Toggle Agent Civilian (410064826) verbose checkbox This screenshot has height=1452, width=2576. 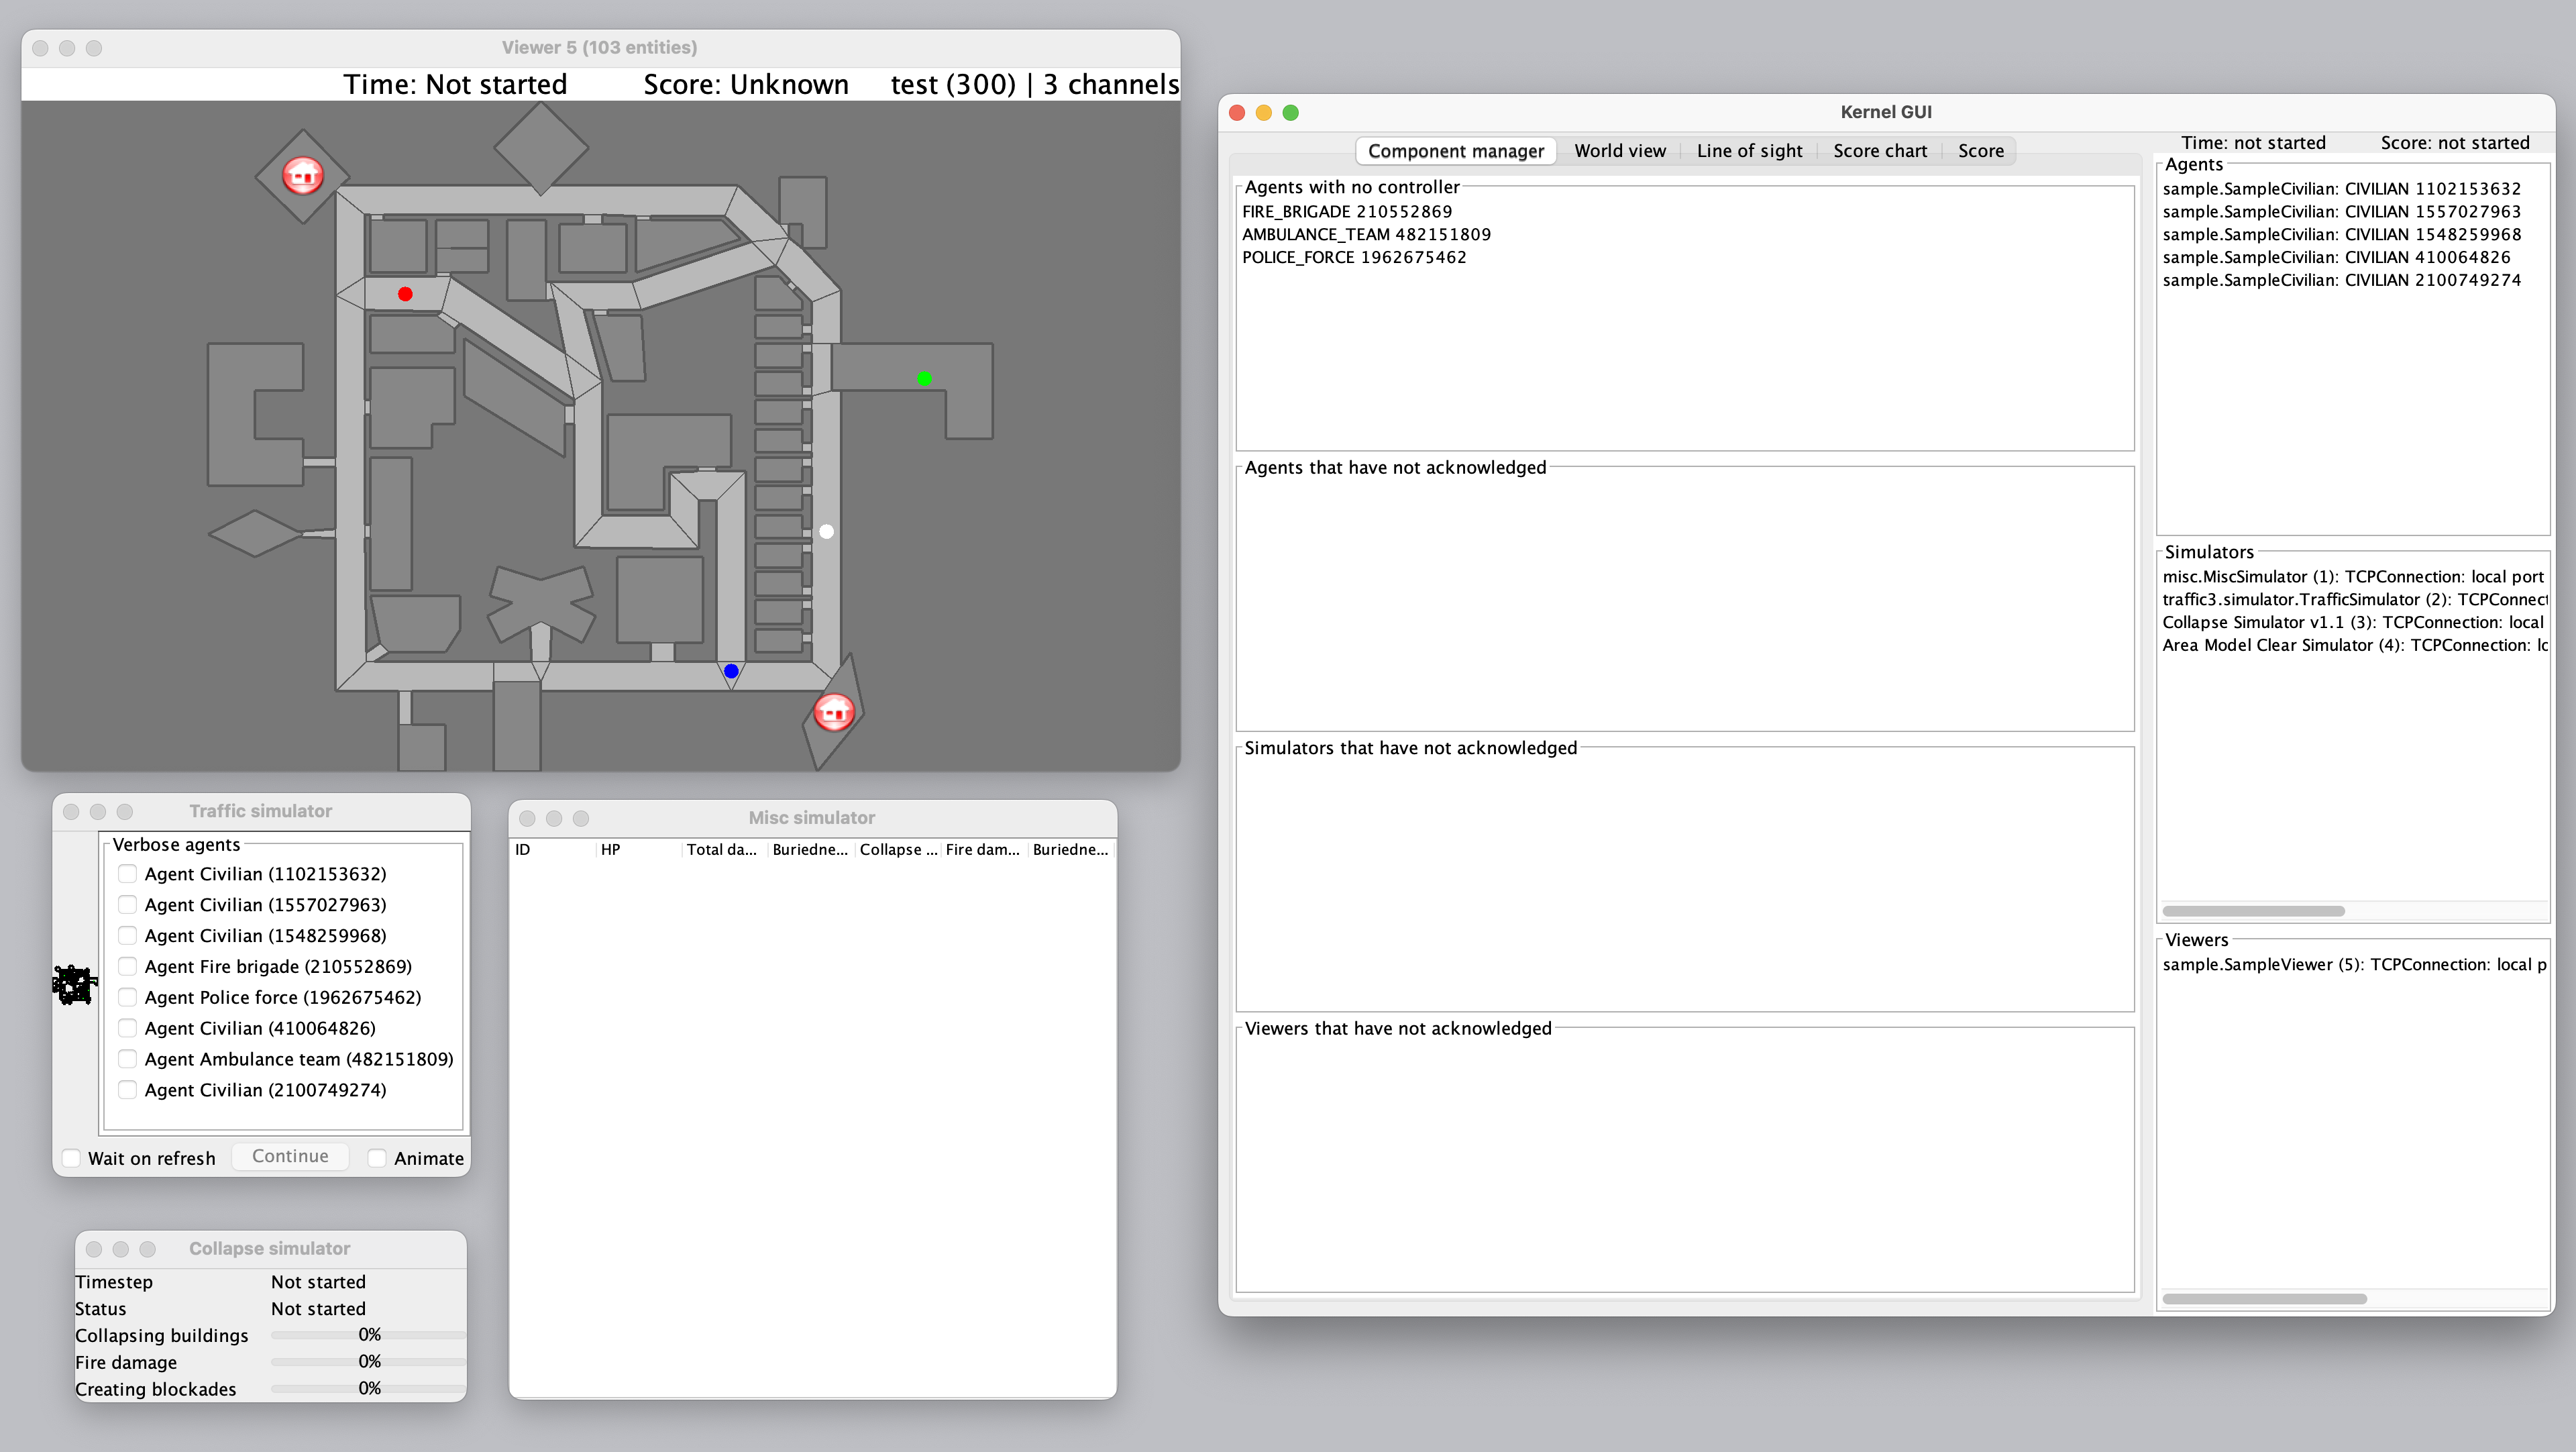pos(127,1028)
